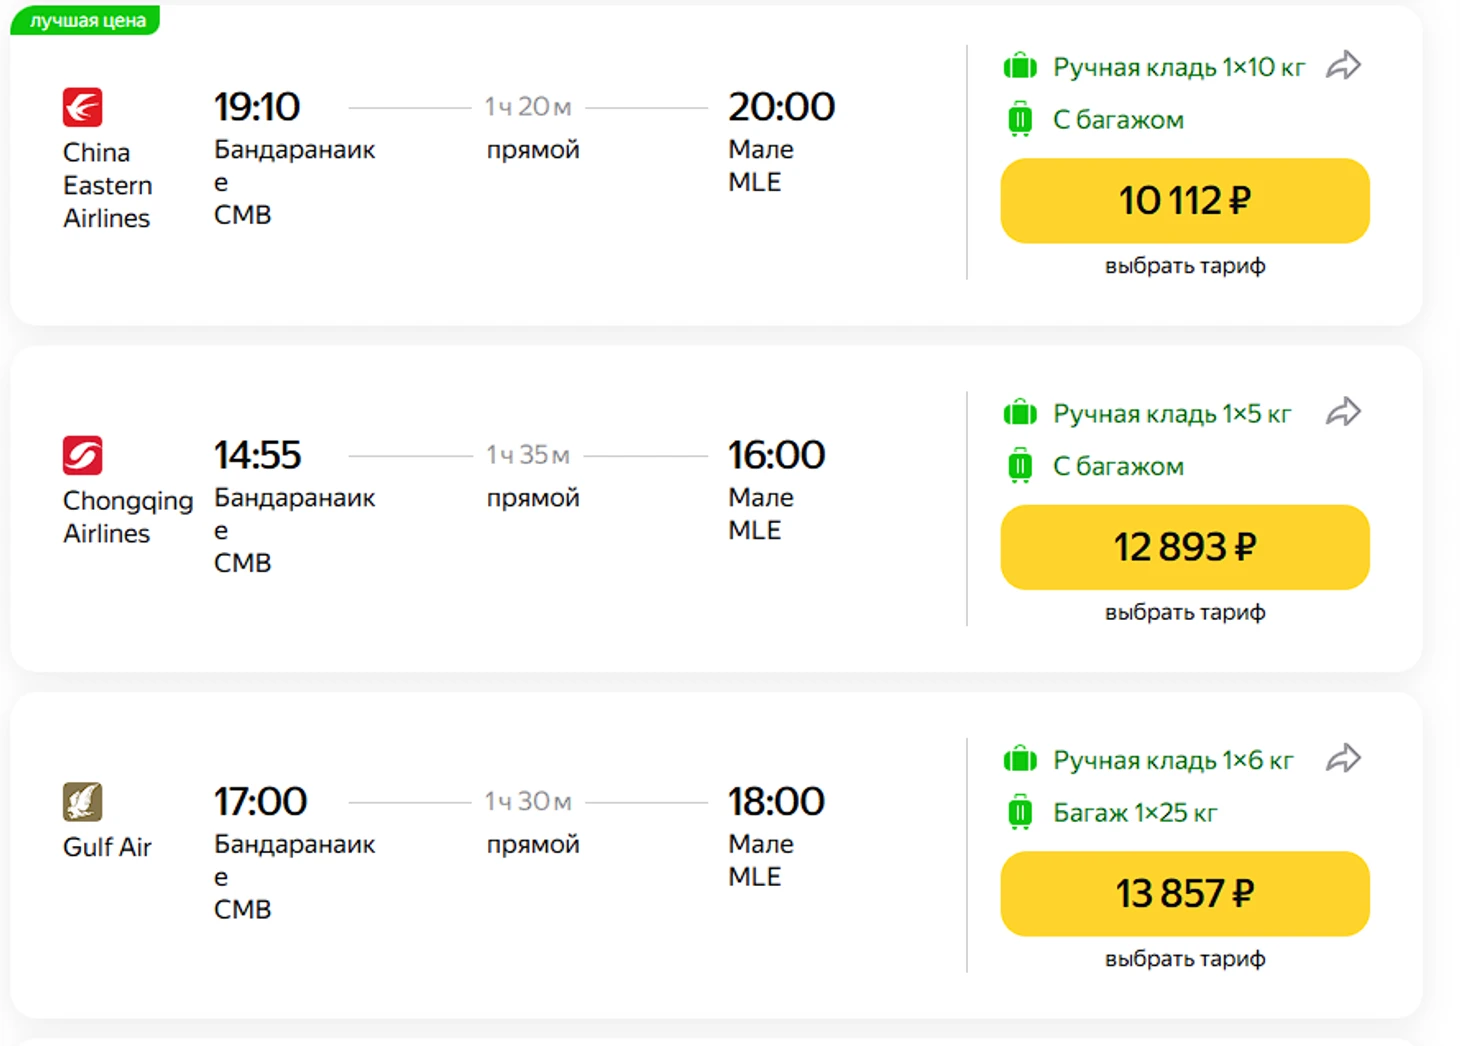Click the 18:00 Мале arrival time
This screenshot has width=1460, height=1046.
pyautogui.click(x=776, y=802)
